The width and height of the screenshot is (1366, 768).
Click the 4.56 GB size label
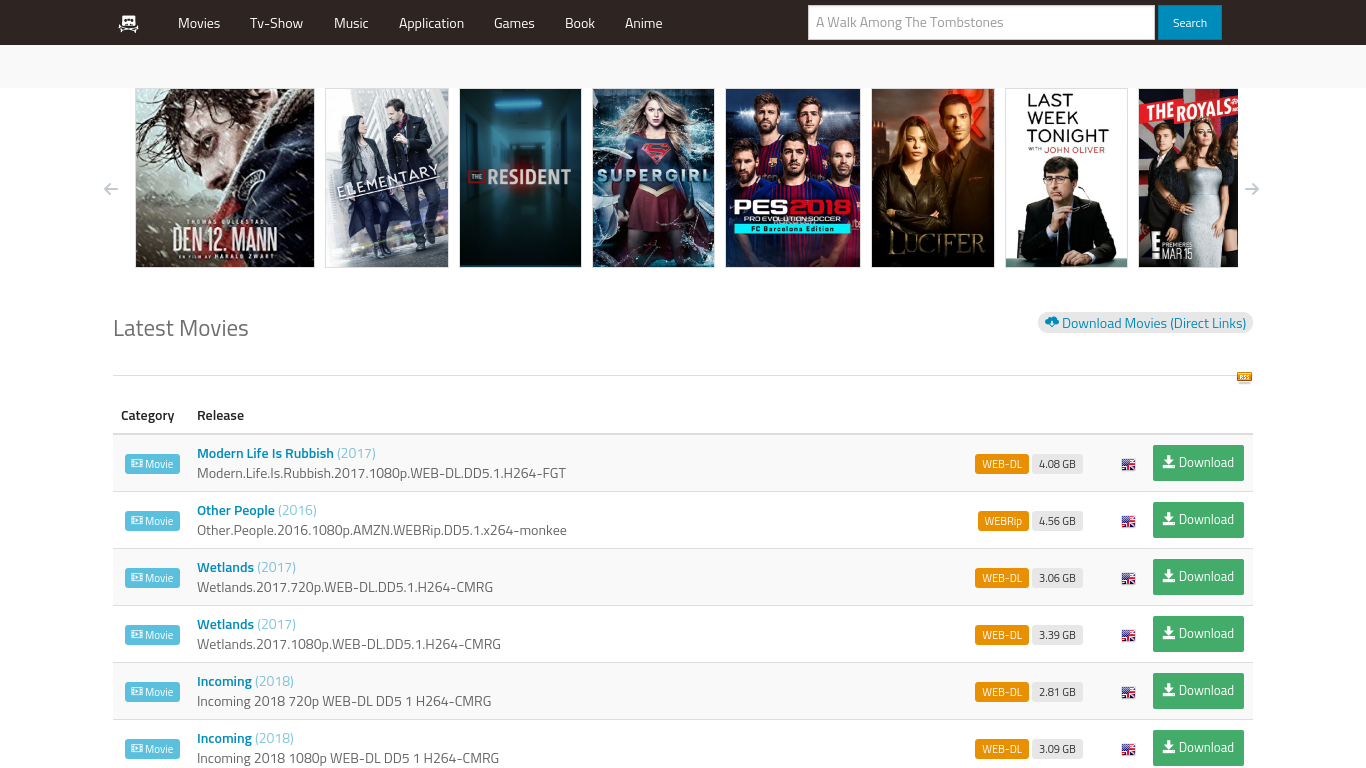click(x=1057, y=521)
